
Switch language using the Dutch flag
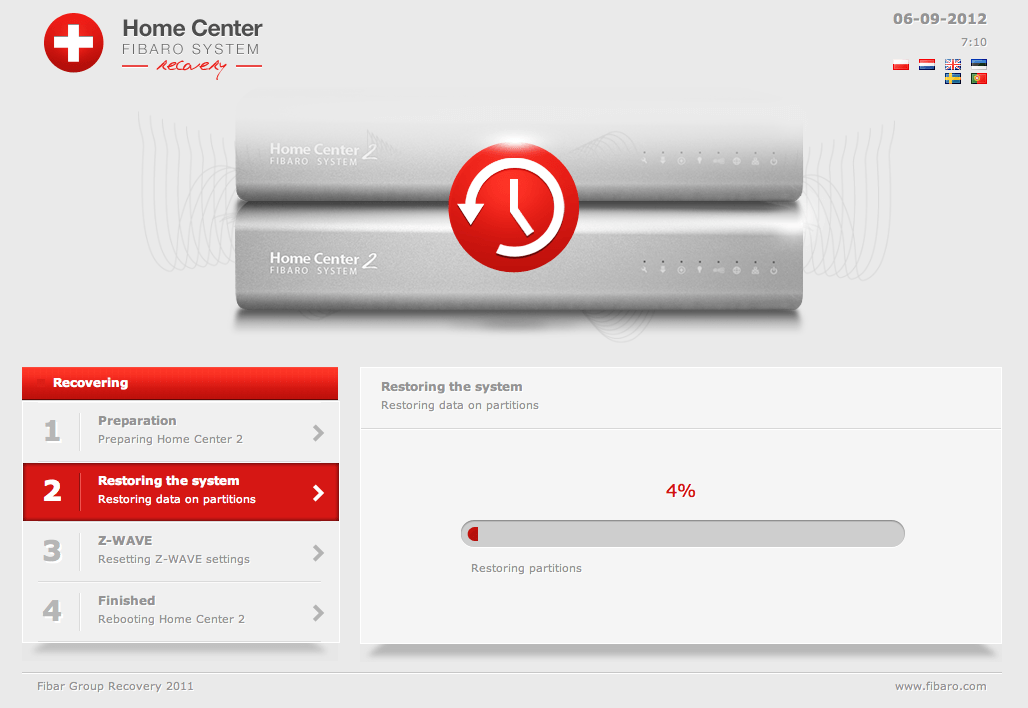click(x=926, y=64)
